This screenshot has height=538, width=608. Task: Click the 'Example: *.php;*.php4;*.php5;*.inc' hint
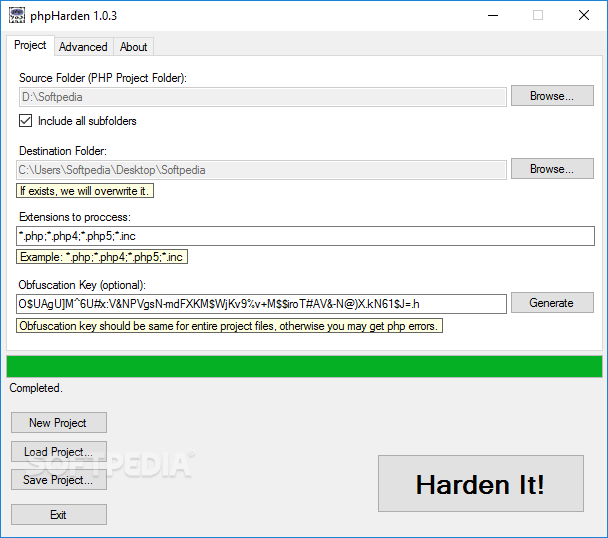coord(102,257)
